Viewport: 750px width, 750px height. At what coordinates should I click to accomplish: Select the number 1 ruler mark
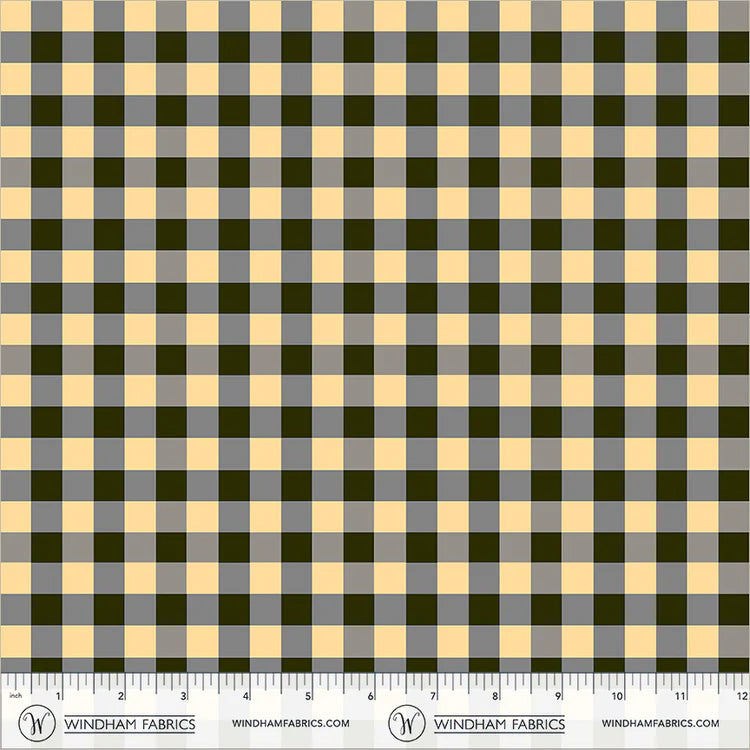(58, 696)
